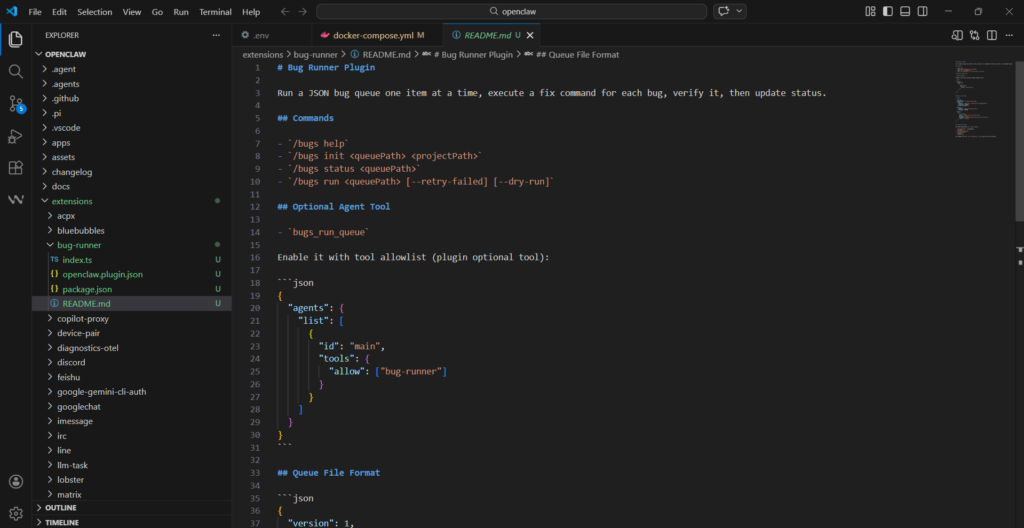This screenshot has width=1024, height=528.
Task: Click the VS Code logo icon
Action: pos(12,11)
